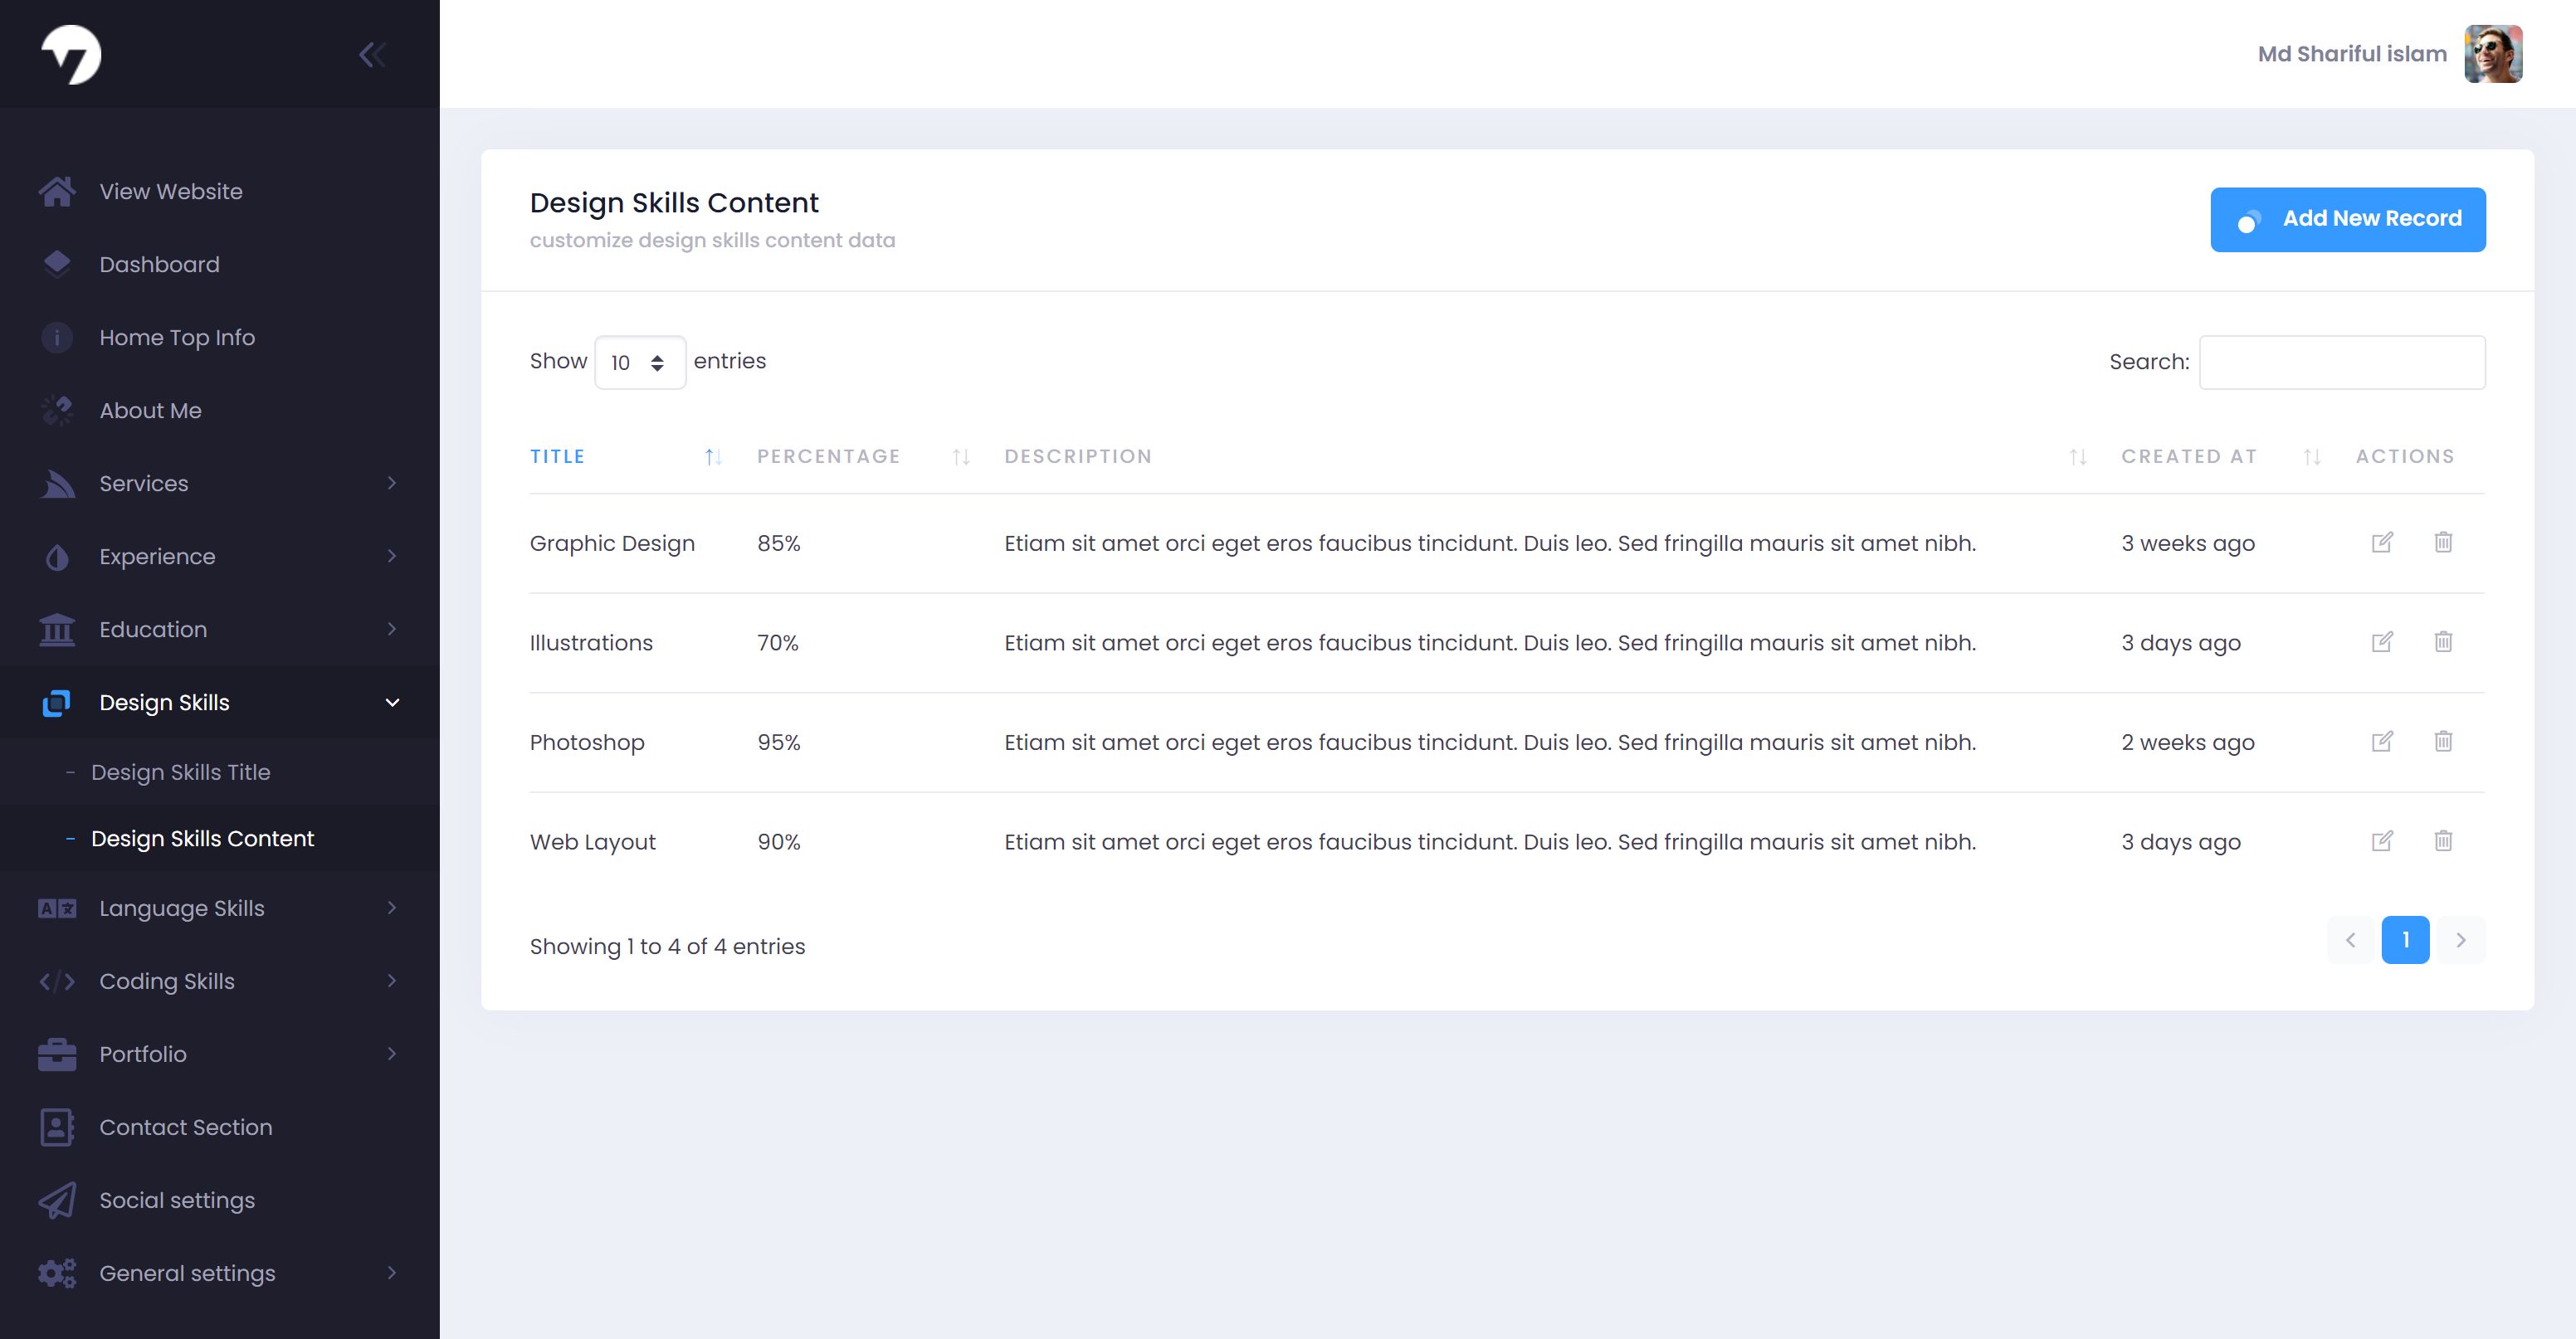
Task: Focus the Search input field
Action: (x=2342, y=362)
